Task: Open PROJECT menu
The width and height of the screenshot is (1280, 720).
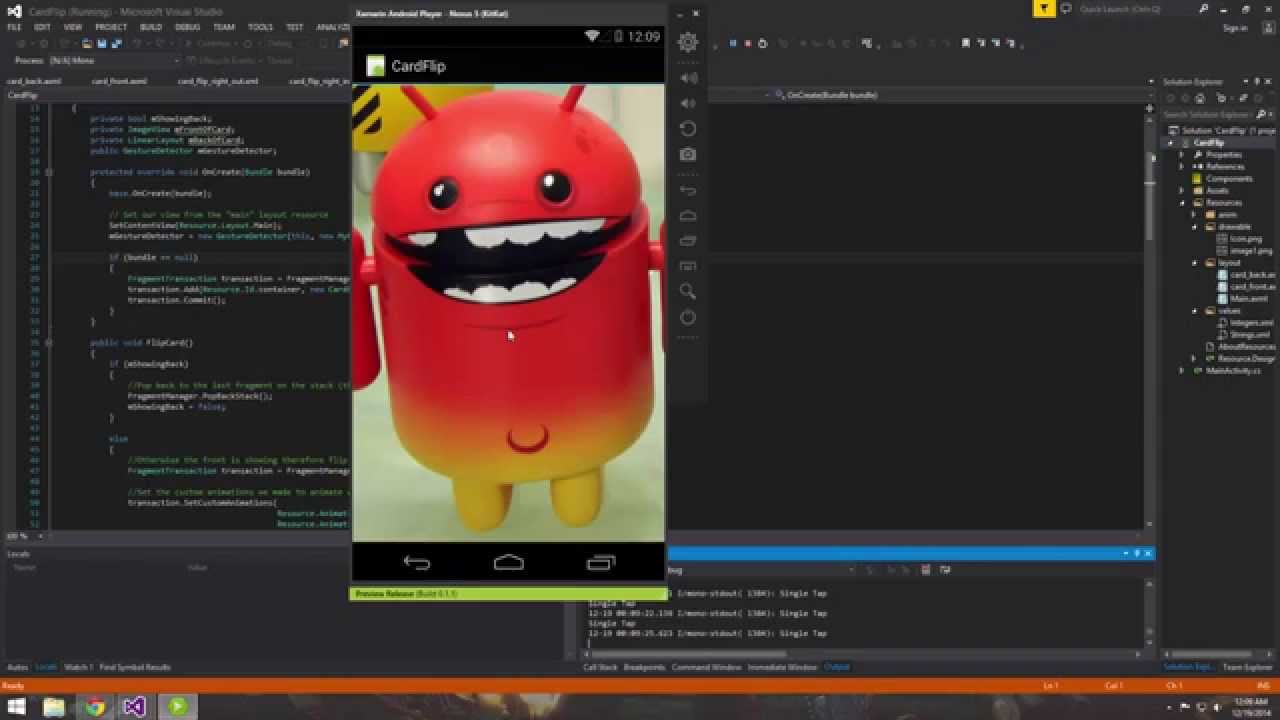Action: pyautogui.click(x=111, y=27)
